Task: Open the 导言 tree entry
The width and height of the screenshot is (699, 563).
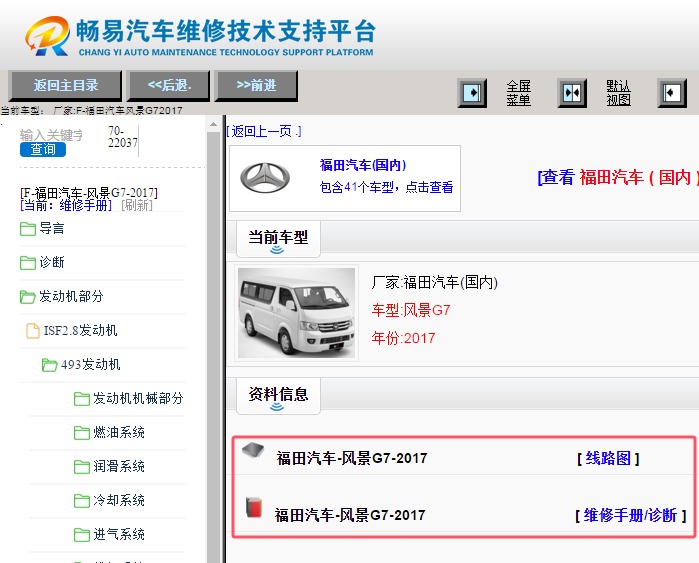Action: [x=52, y=228]
